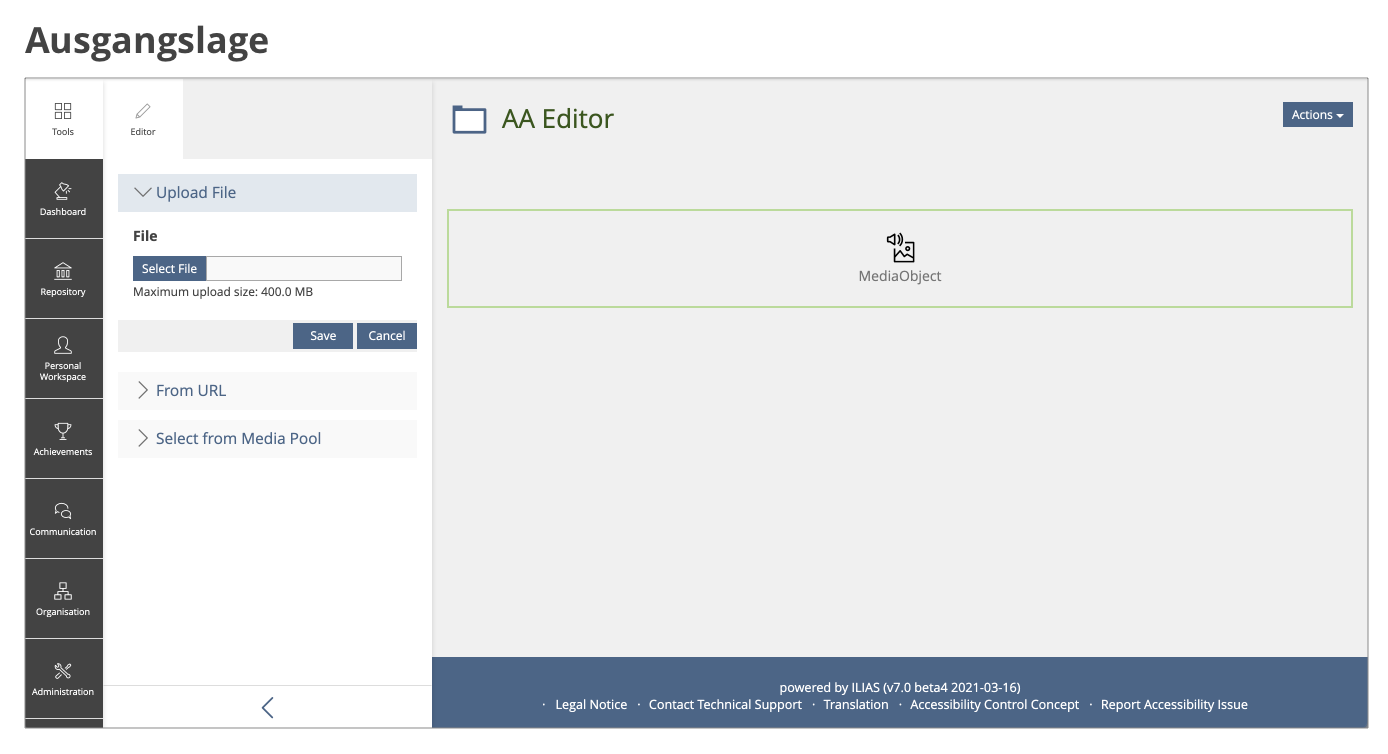1388x754 pixels.
Task: Click the AA Editor folder icon
Action: tap(469, 120)
